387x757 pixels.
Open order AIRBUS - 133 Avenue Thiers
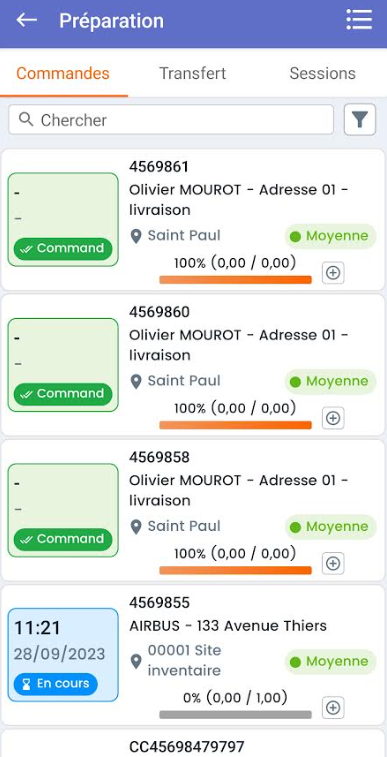228,626
